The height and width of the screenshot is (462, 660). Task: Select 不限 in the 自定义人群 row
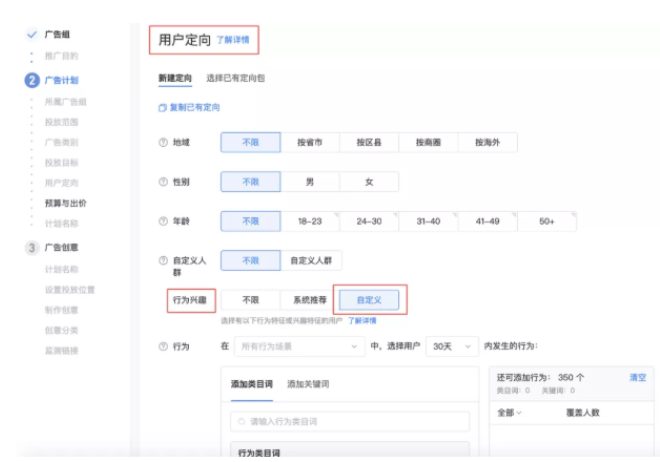(x=250, y=260)
